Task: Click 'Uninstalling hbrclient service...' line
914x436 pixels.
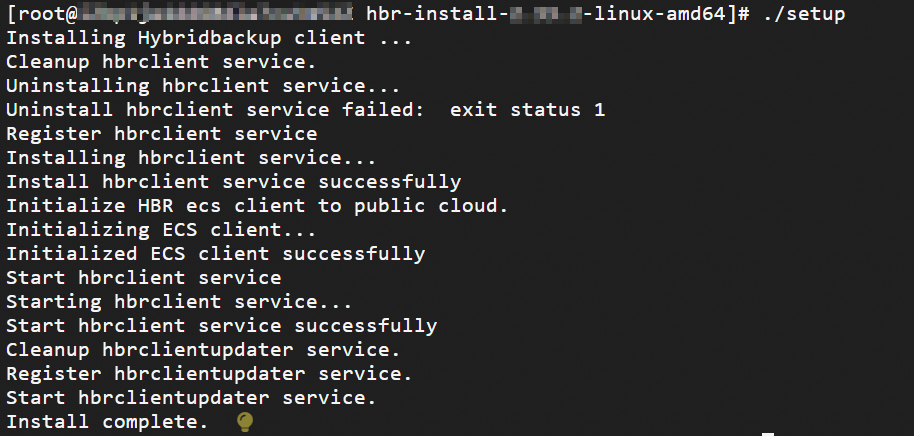Action: point(203,86)
